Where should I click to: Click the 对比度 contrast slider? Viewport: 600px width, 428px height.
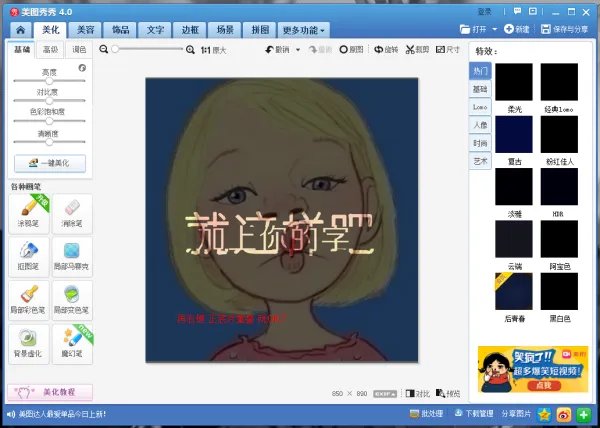(x=49, y=101)
